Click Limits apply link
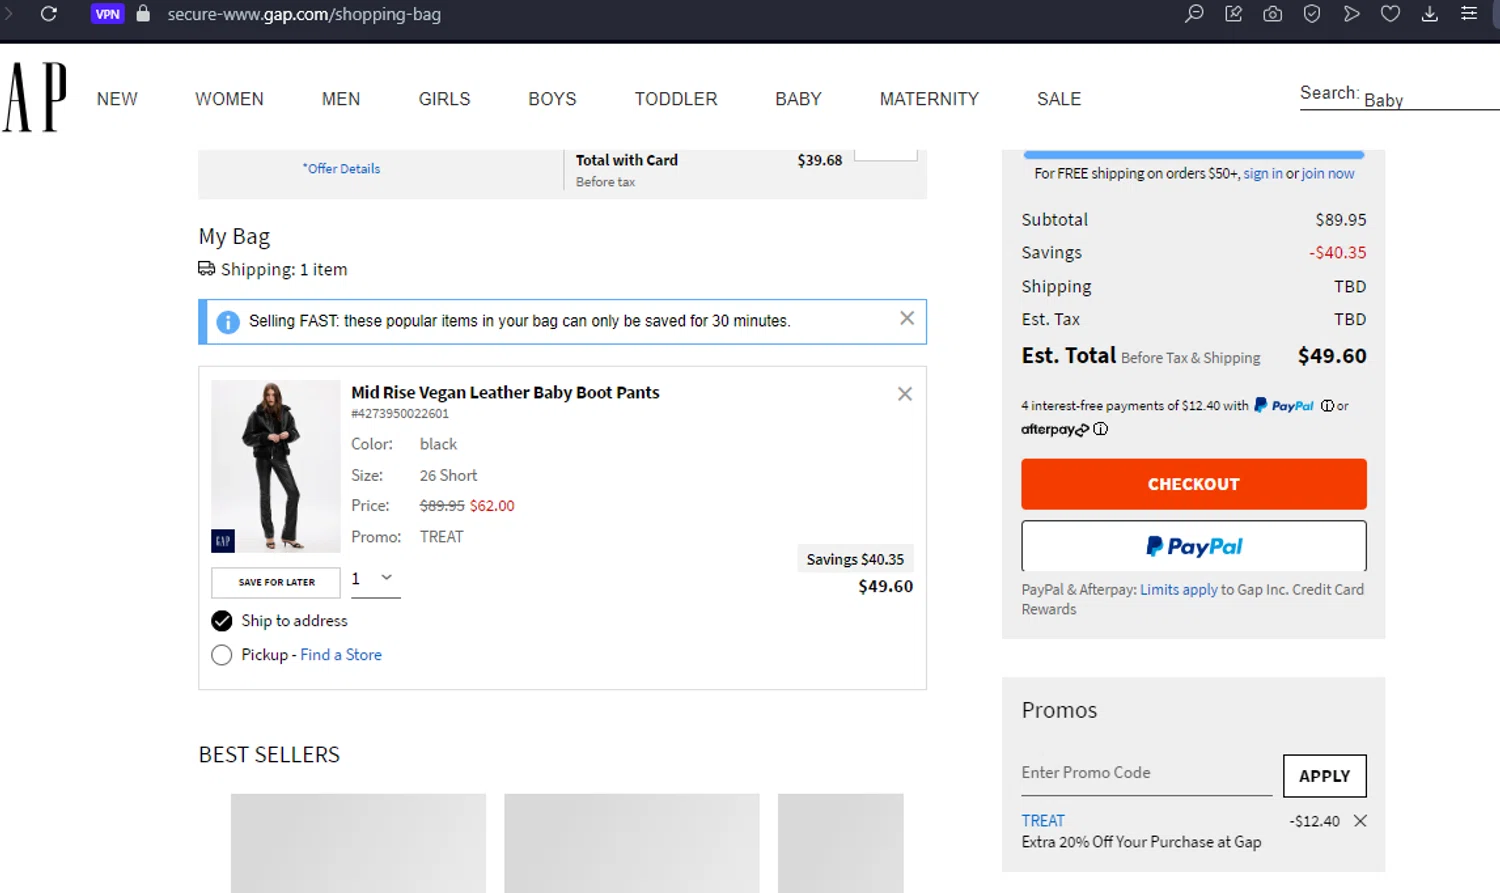Viewport: 1500px width, 893px height. (x=1179, y=590)
